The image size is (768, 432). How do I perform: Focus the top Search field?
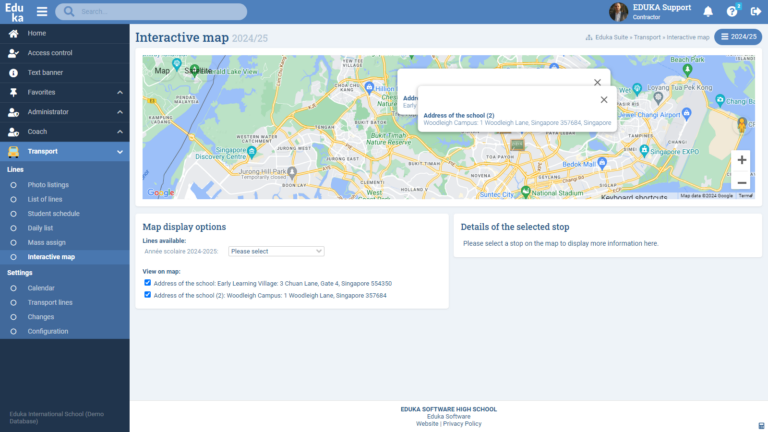[x=151, y=11]
